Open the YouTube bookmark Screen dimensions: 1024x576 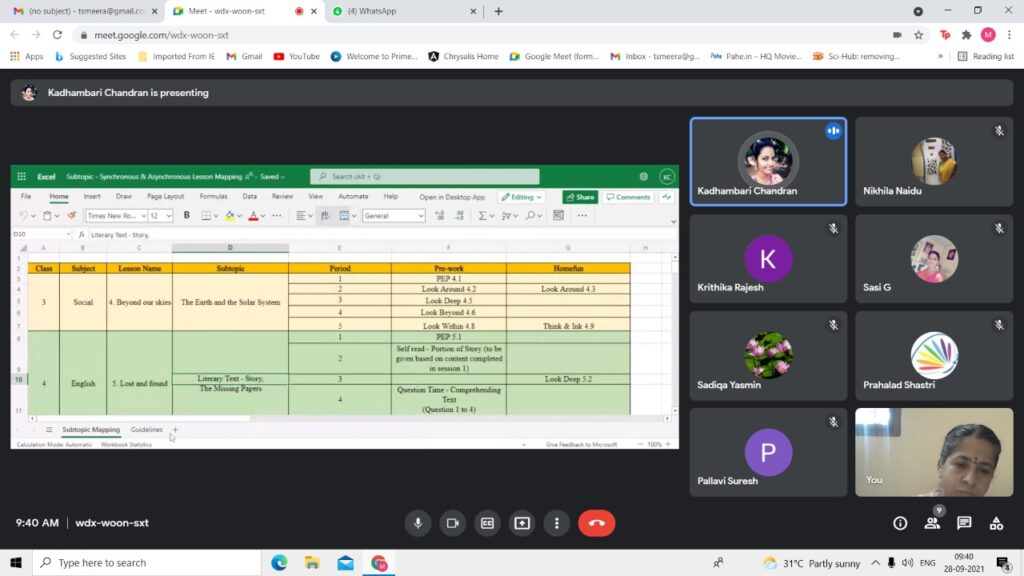[297, 56]
